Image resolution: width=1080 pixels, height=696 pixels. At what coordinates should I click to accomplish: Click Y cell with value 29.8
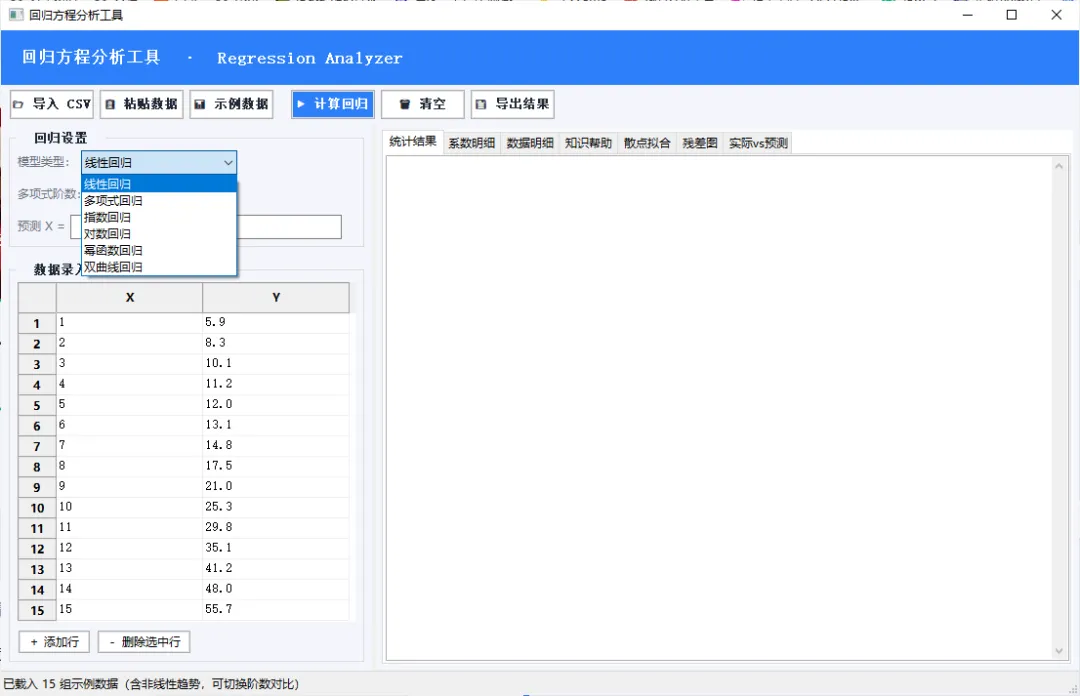(276, 528)
